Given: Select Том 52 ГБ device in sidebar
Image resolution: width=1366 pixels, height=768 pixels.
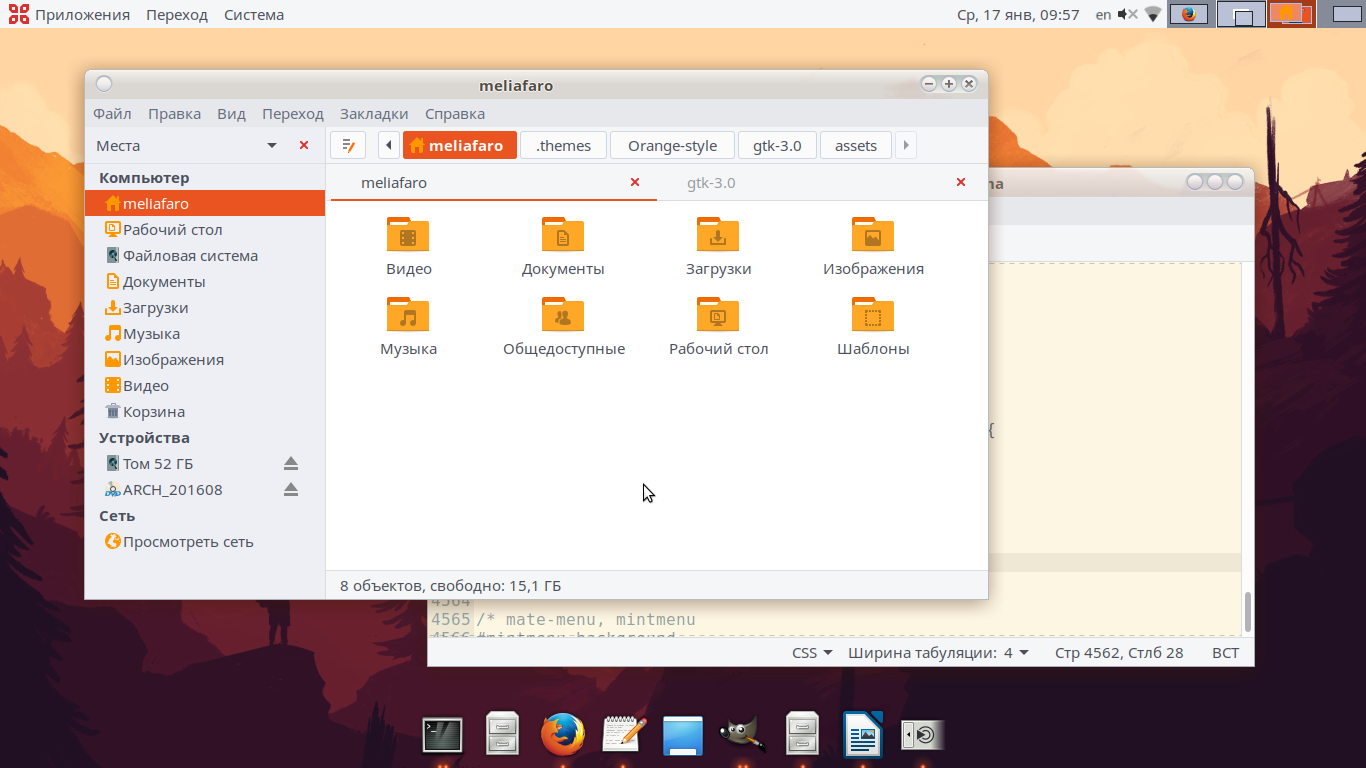Looking at the screenshot, I should (x=205, y=464).
